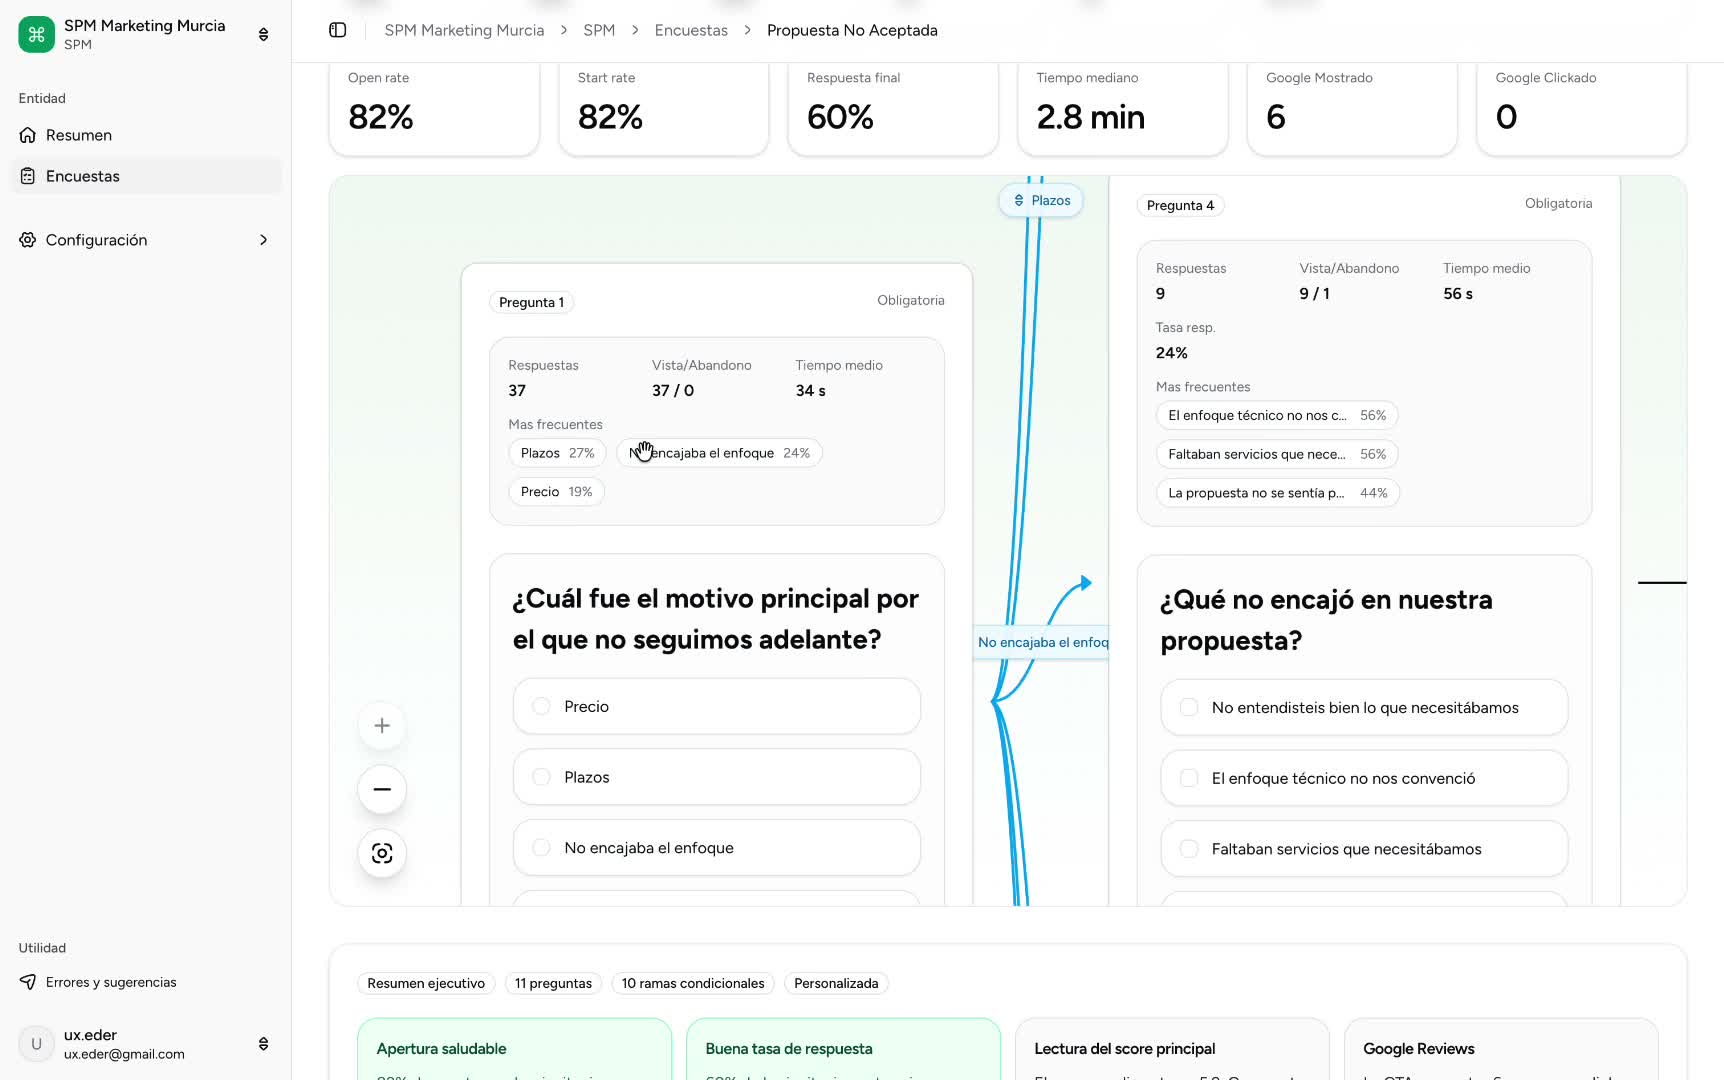1724x1080 pixels.
Task: Click the Google Mostrado 6 stat card
Action: pos(1352,108)
